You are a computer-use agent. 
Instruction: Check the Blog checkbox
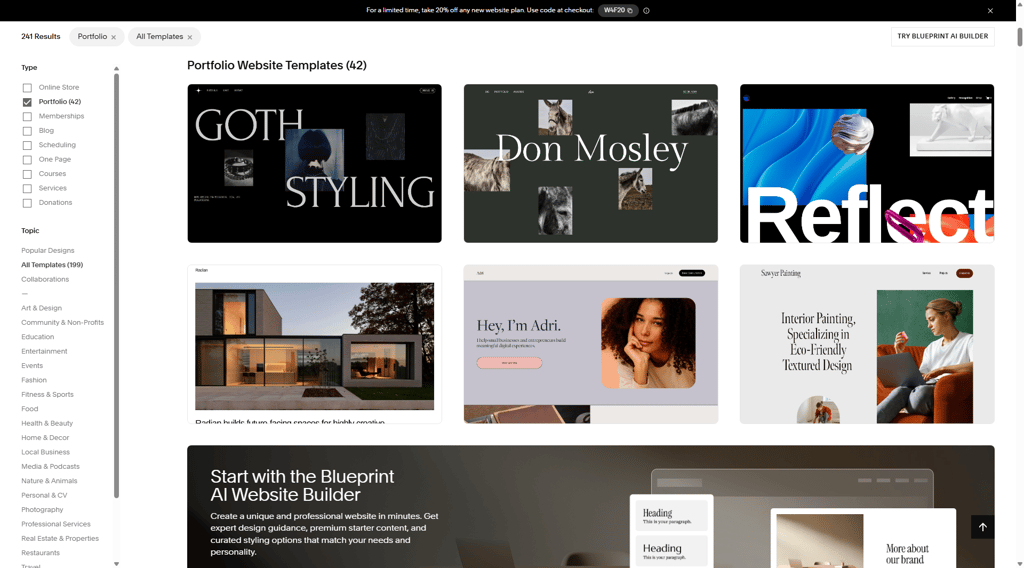[27, 131]
